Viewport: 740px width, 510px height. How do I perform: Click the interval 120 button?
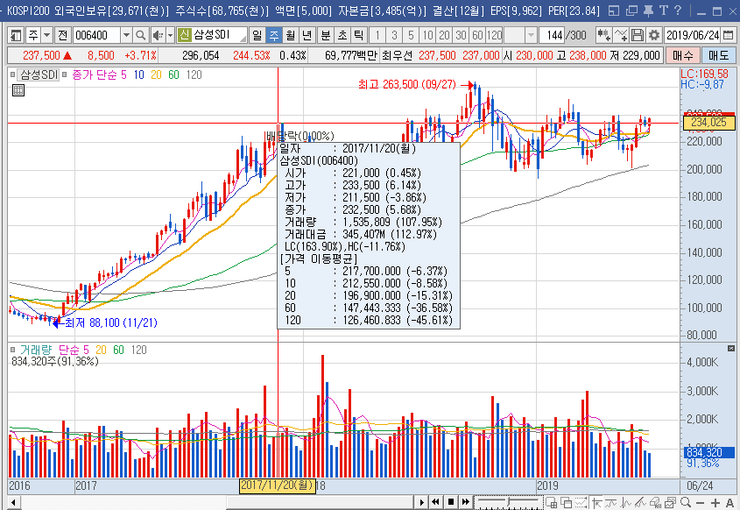pyautogui.click(x=494, y=35)
